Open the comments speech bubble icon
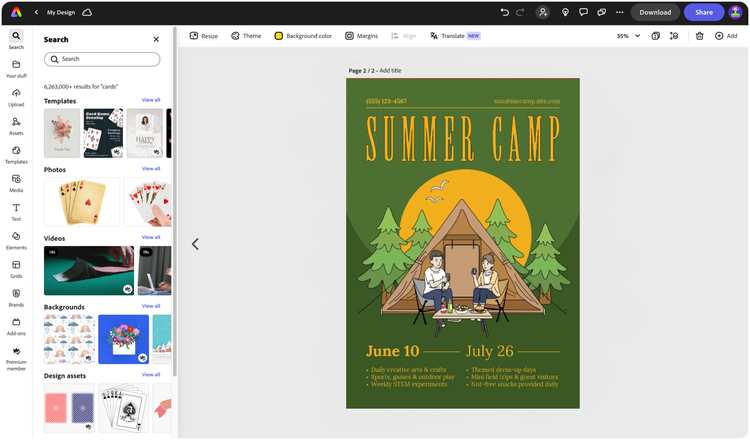This screenshot has height=440, width=750. (583, 12)
